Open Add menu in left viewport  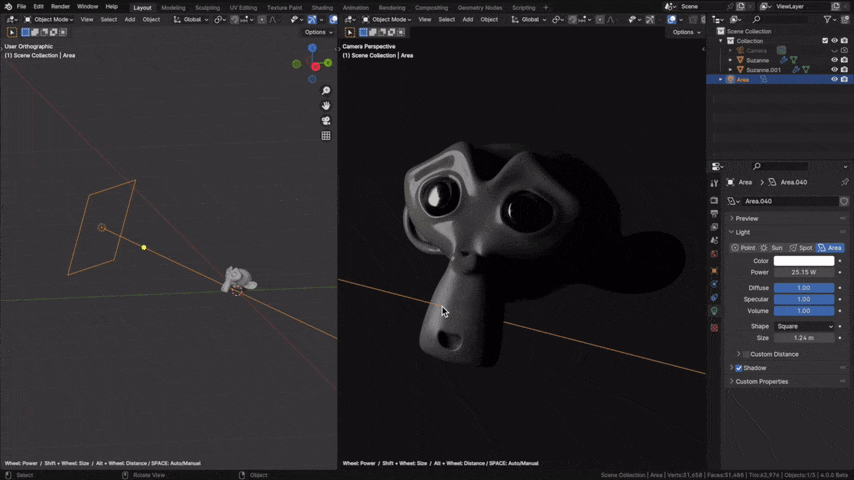130,20
